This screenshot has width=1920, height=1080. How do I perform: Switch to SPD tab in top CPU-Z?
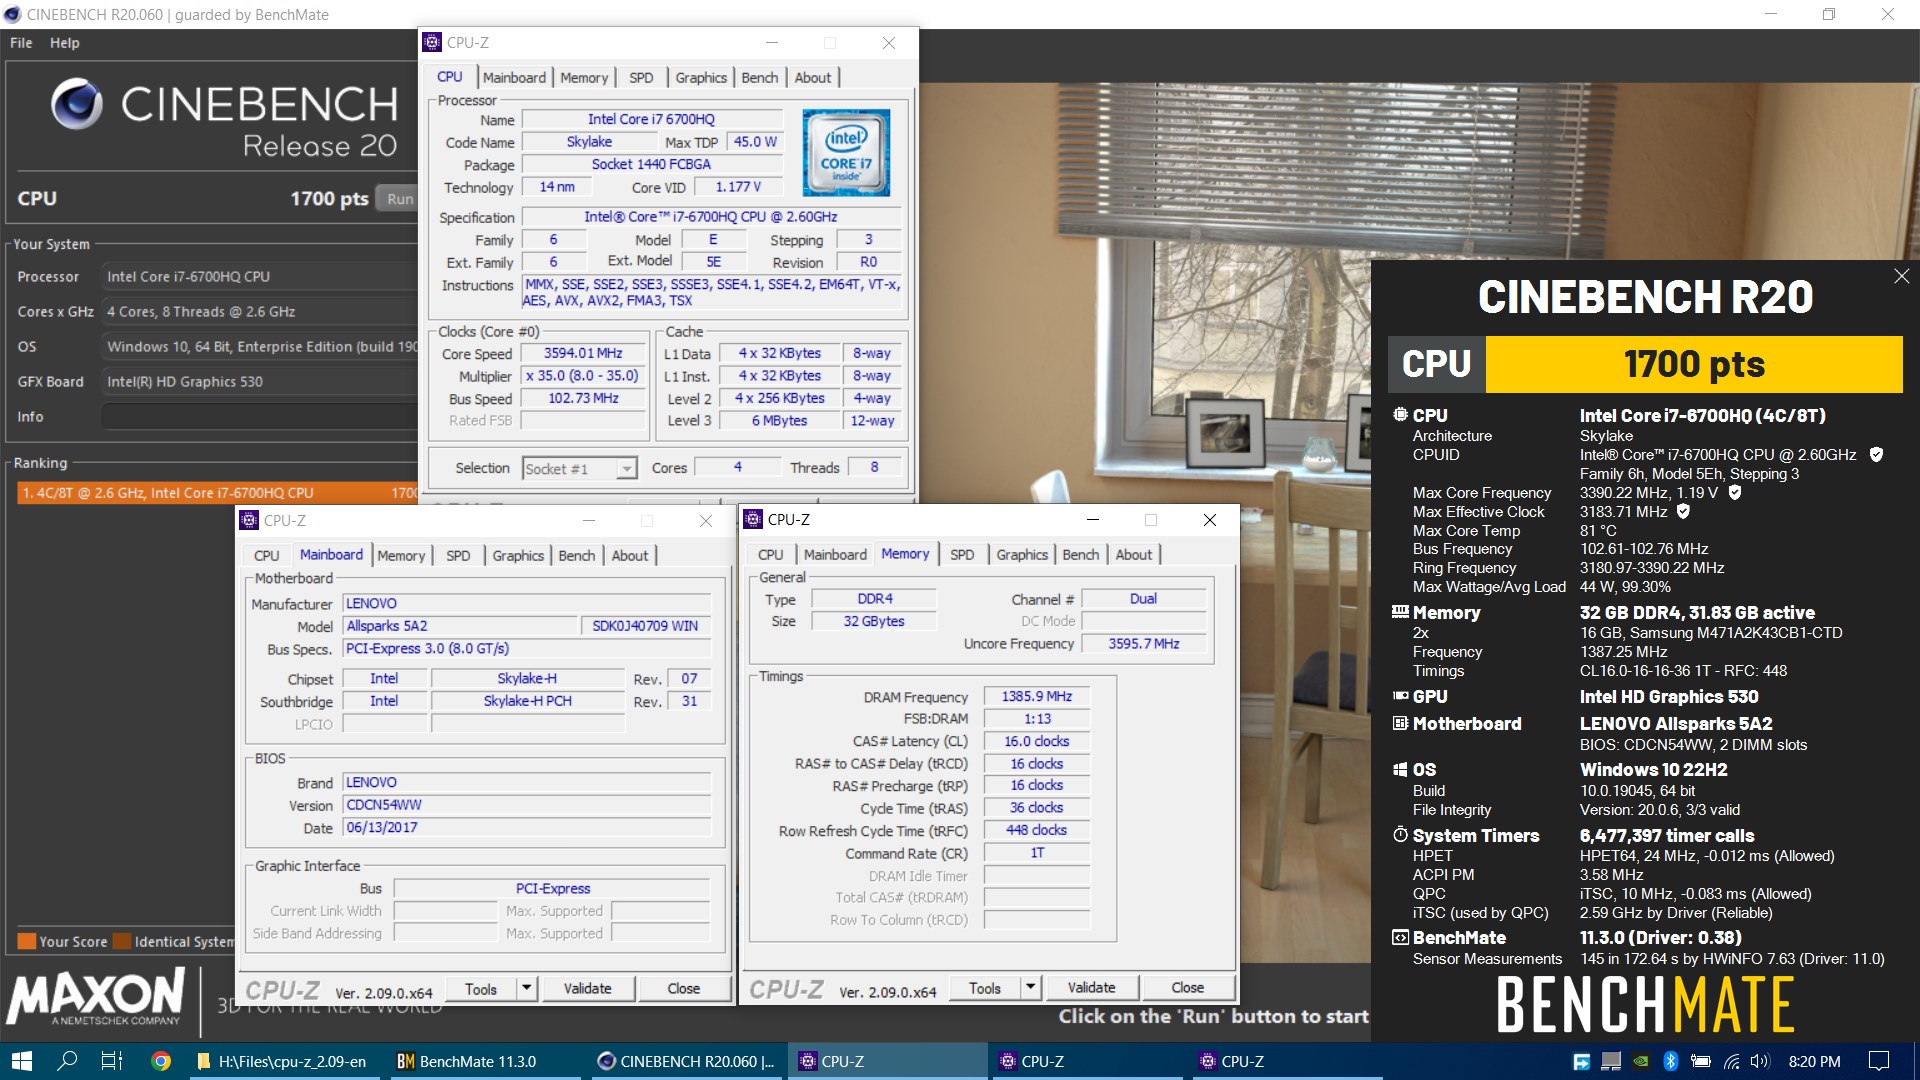click(641, 78)
